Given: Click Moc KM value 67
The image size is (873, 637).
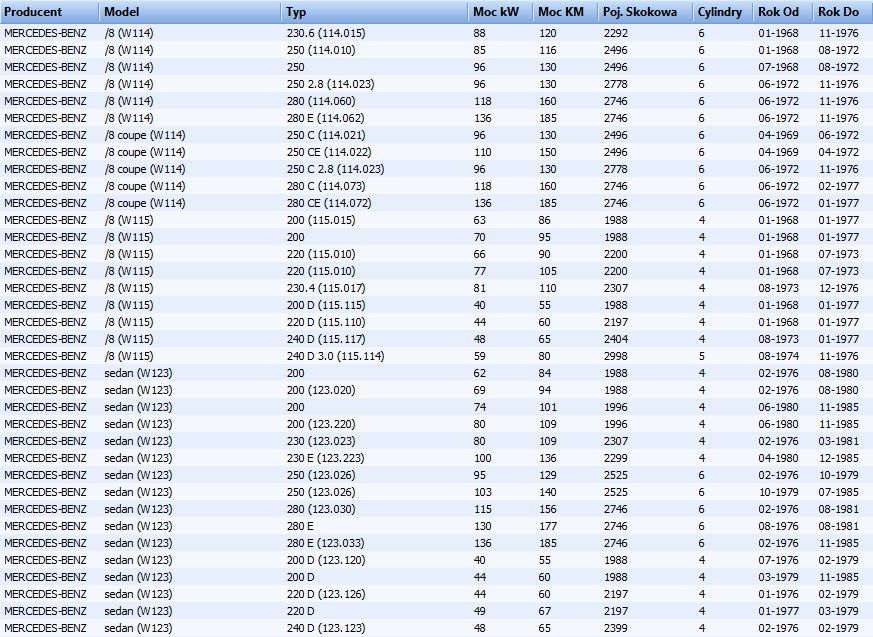Looking at the screenshot, I should pos(545,611).
